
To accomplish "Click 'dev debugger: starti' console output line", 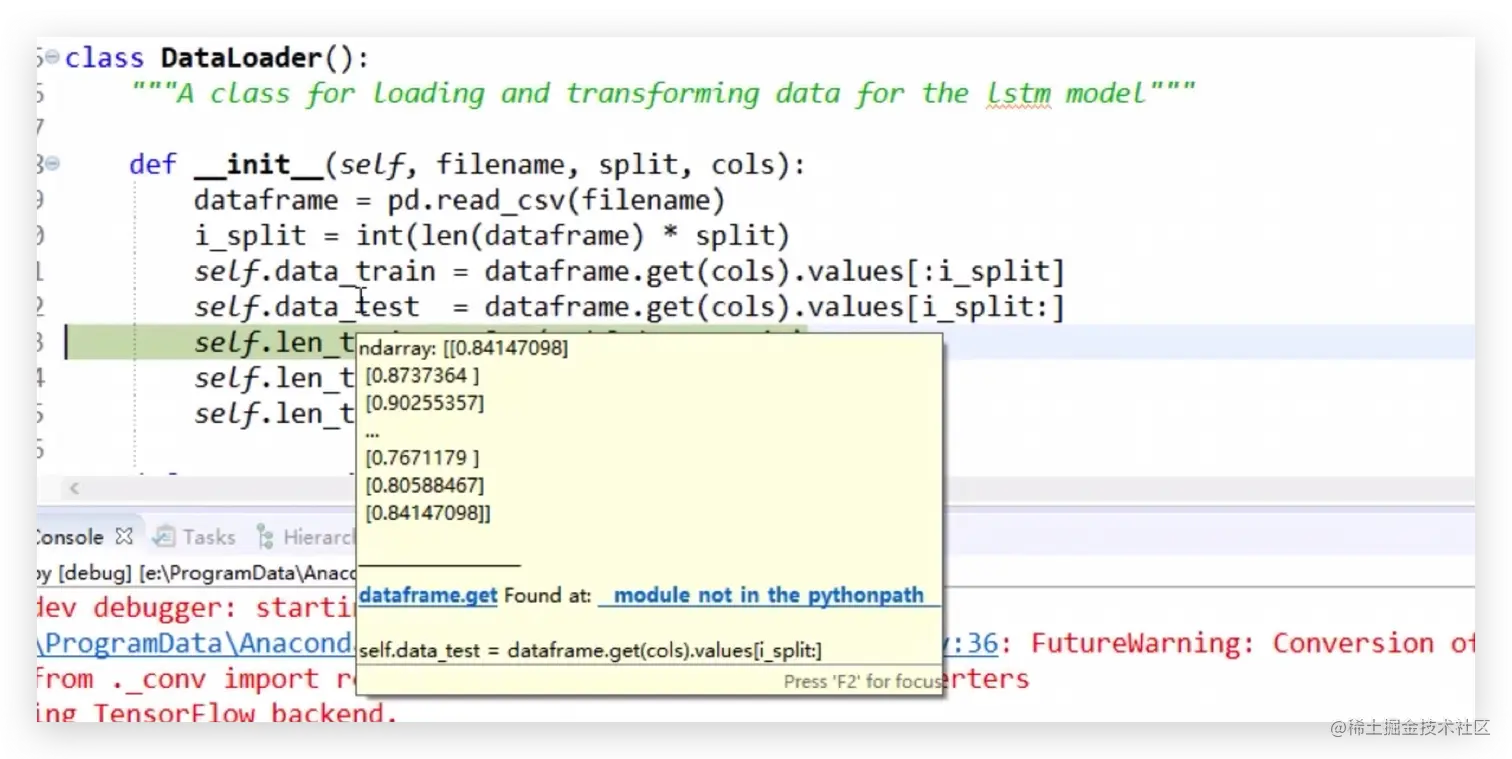I will click(195, 608).
